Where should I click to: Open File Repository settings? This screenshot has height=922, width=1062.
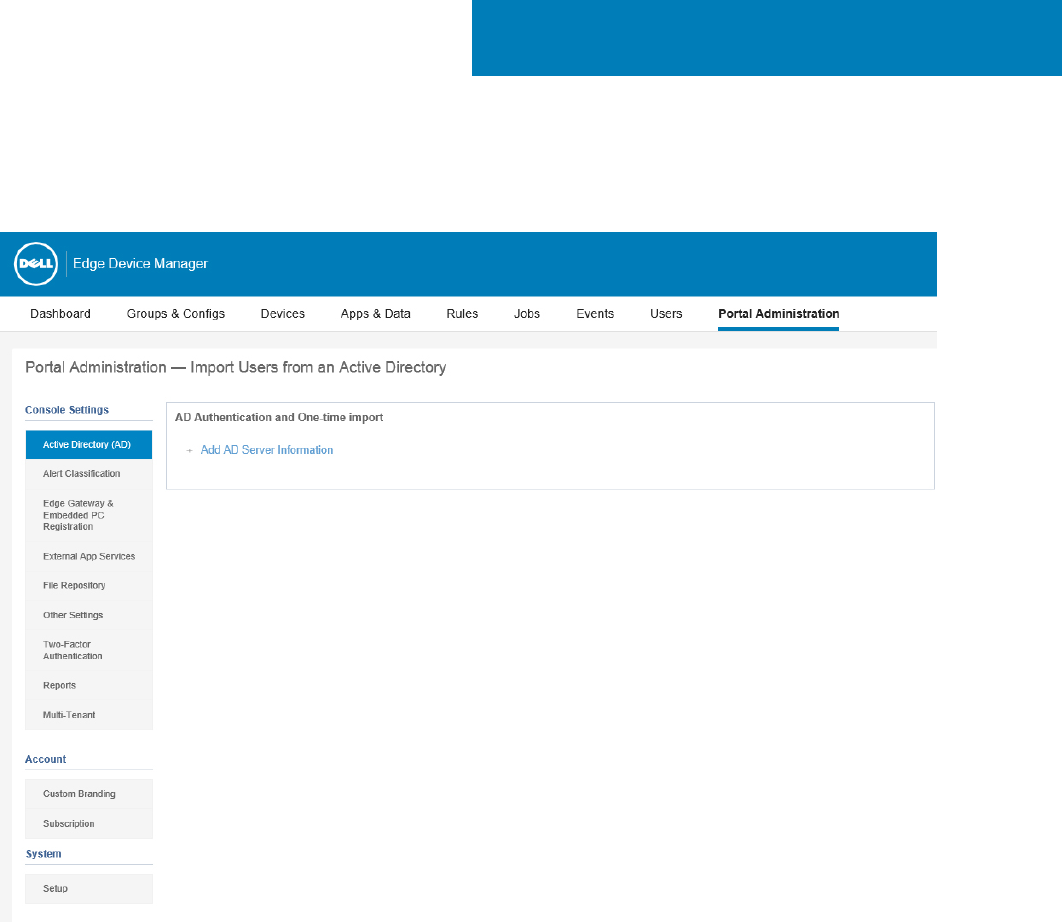tap(89, 585)
